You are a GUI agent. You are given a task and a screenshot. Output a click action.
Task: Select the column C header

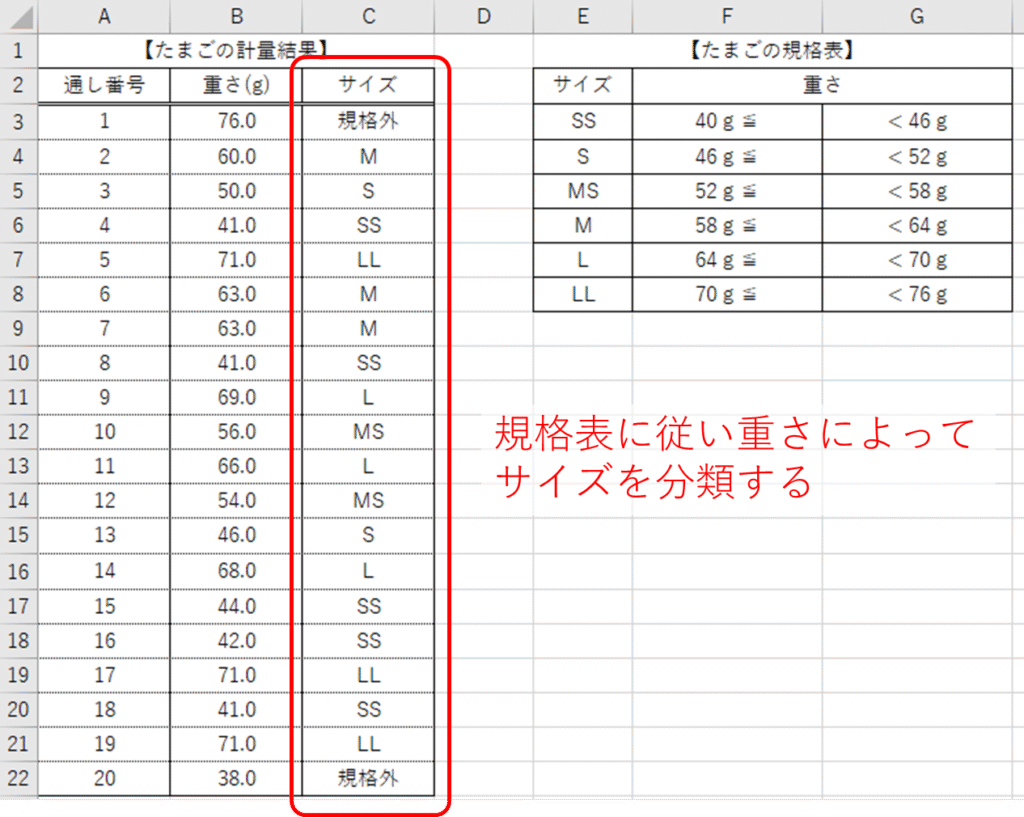click(368, 15)
